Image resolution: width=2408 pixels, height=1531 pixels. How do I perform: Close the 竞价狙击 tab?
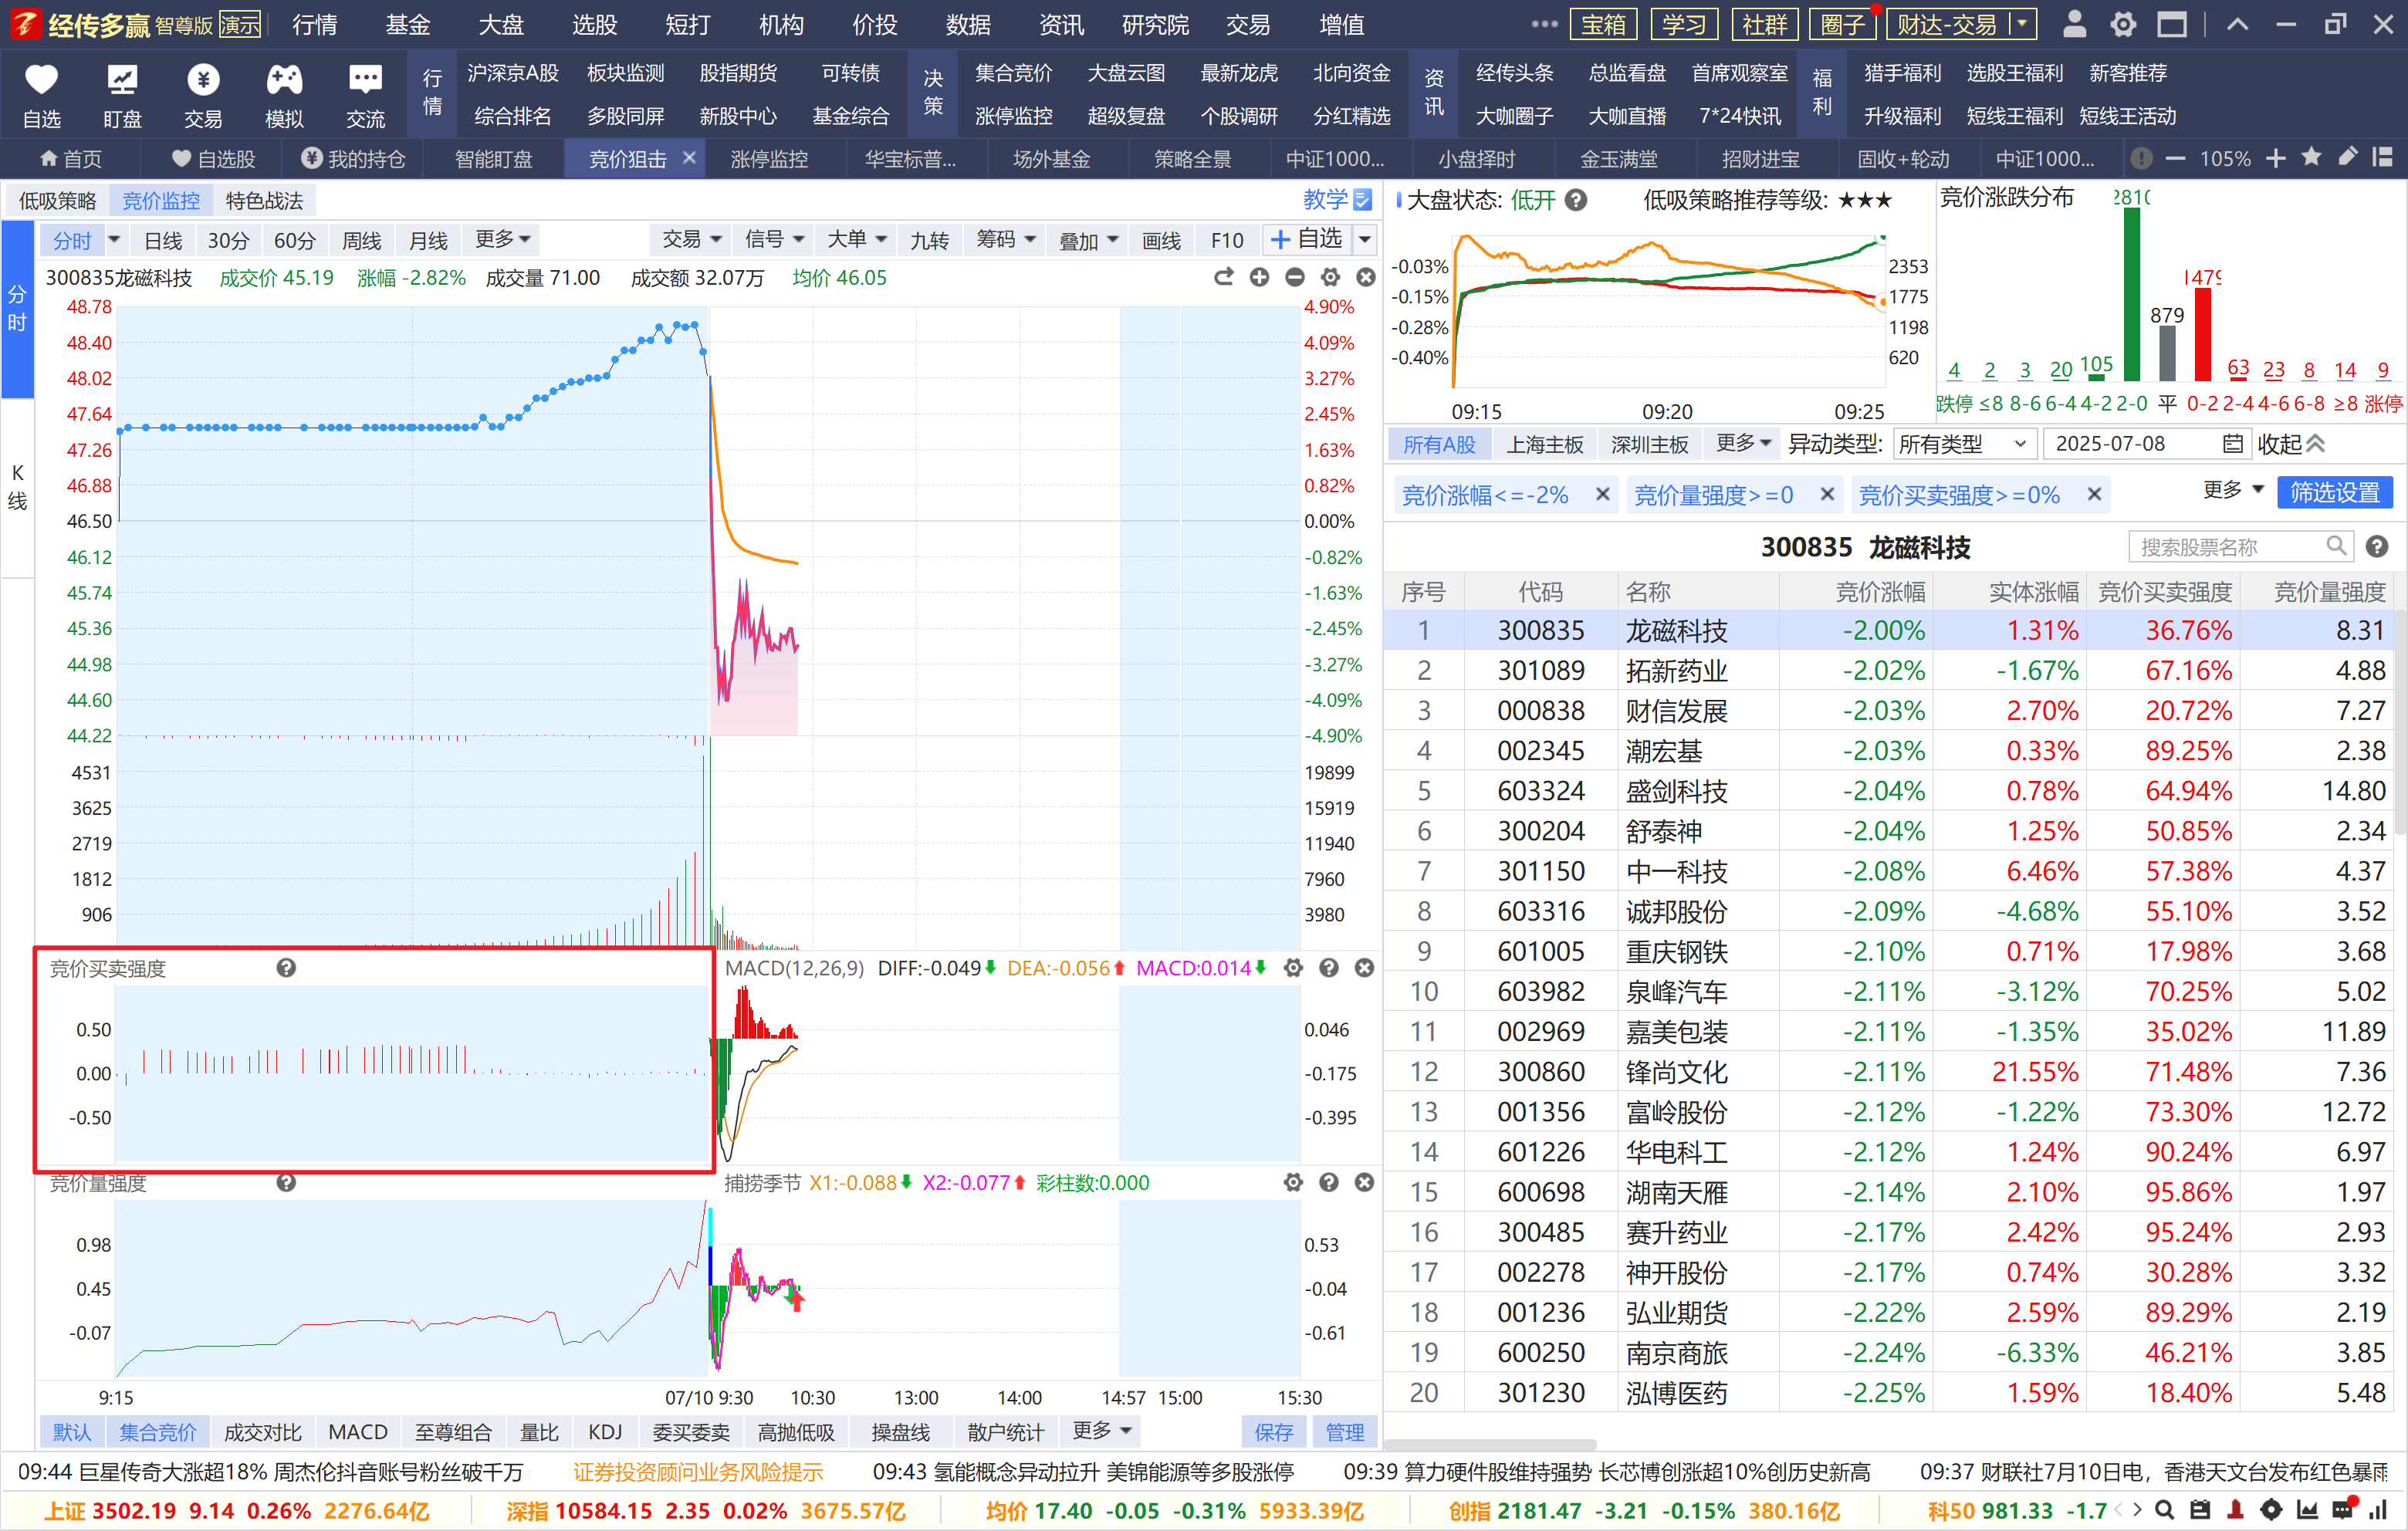(x=689, y=157)
